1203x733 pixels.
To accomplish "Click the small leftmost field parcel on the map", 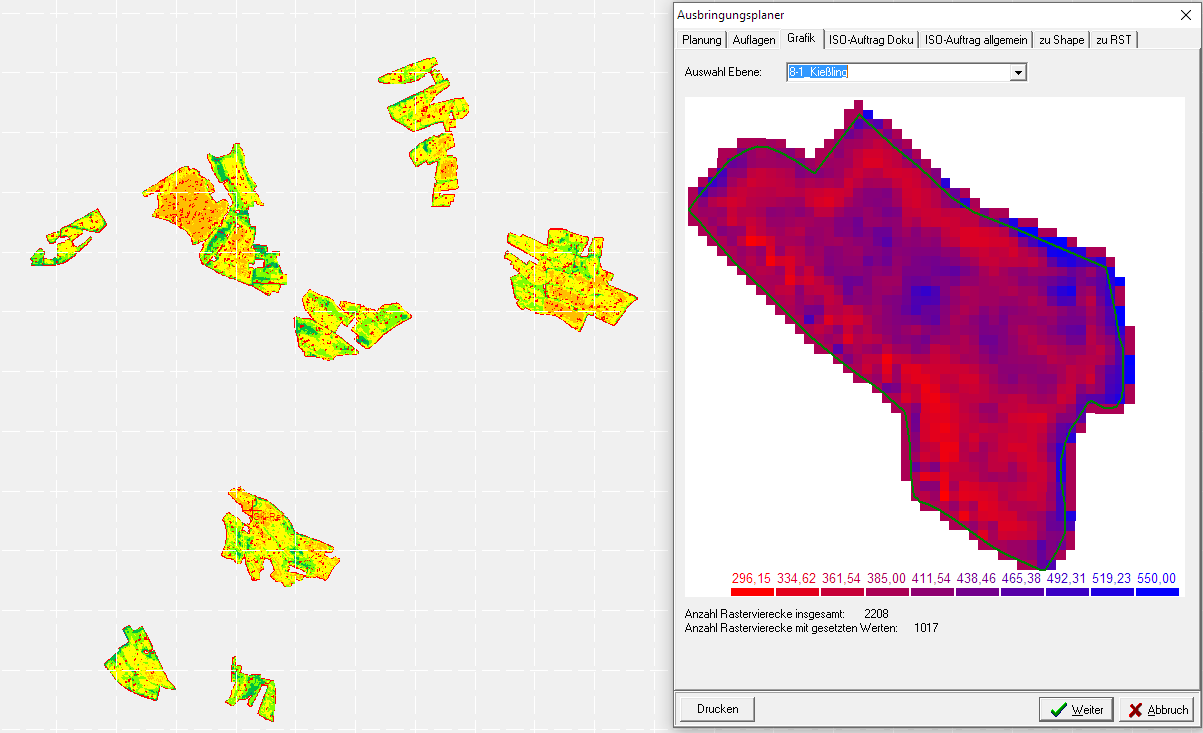I will click(x=68, y=240).
